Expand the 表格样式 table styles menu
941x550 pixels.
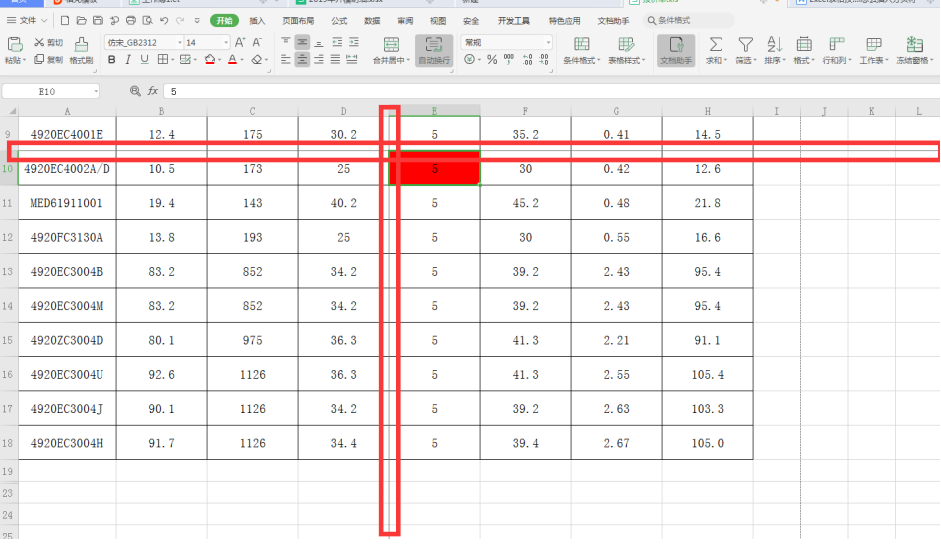coord(643,61)
